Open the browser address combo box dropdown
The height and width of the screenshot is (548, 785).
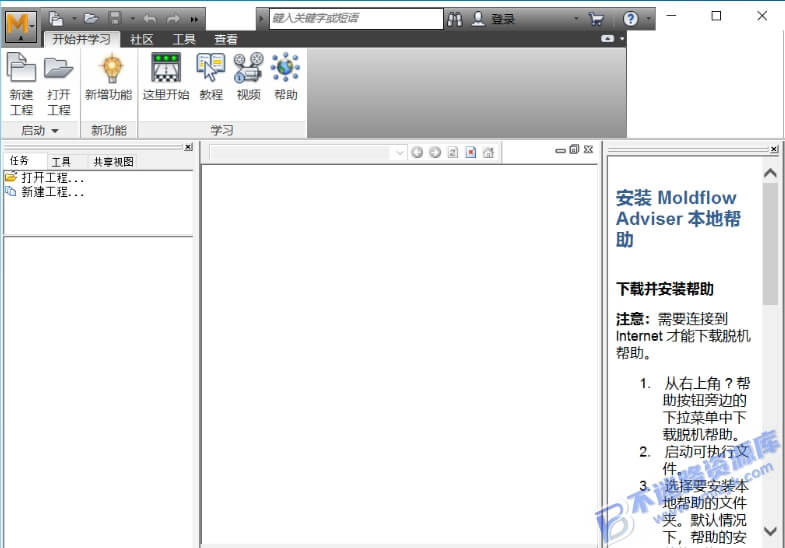pyautogui.click(x=399, y=152)
